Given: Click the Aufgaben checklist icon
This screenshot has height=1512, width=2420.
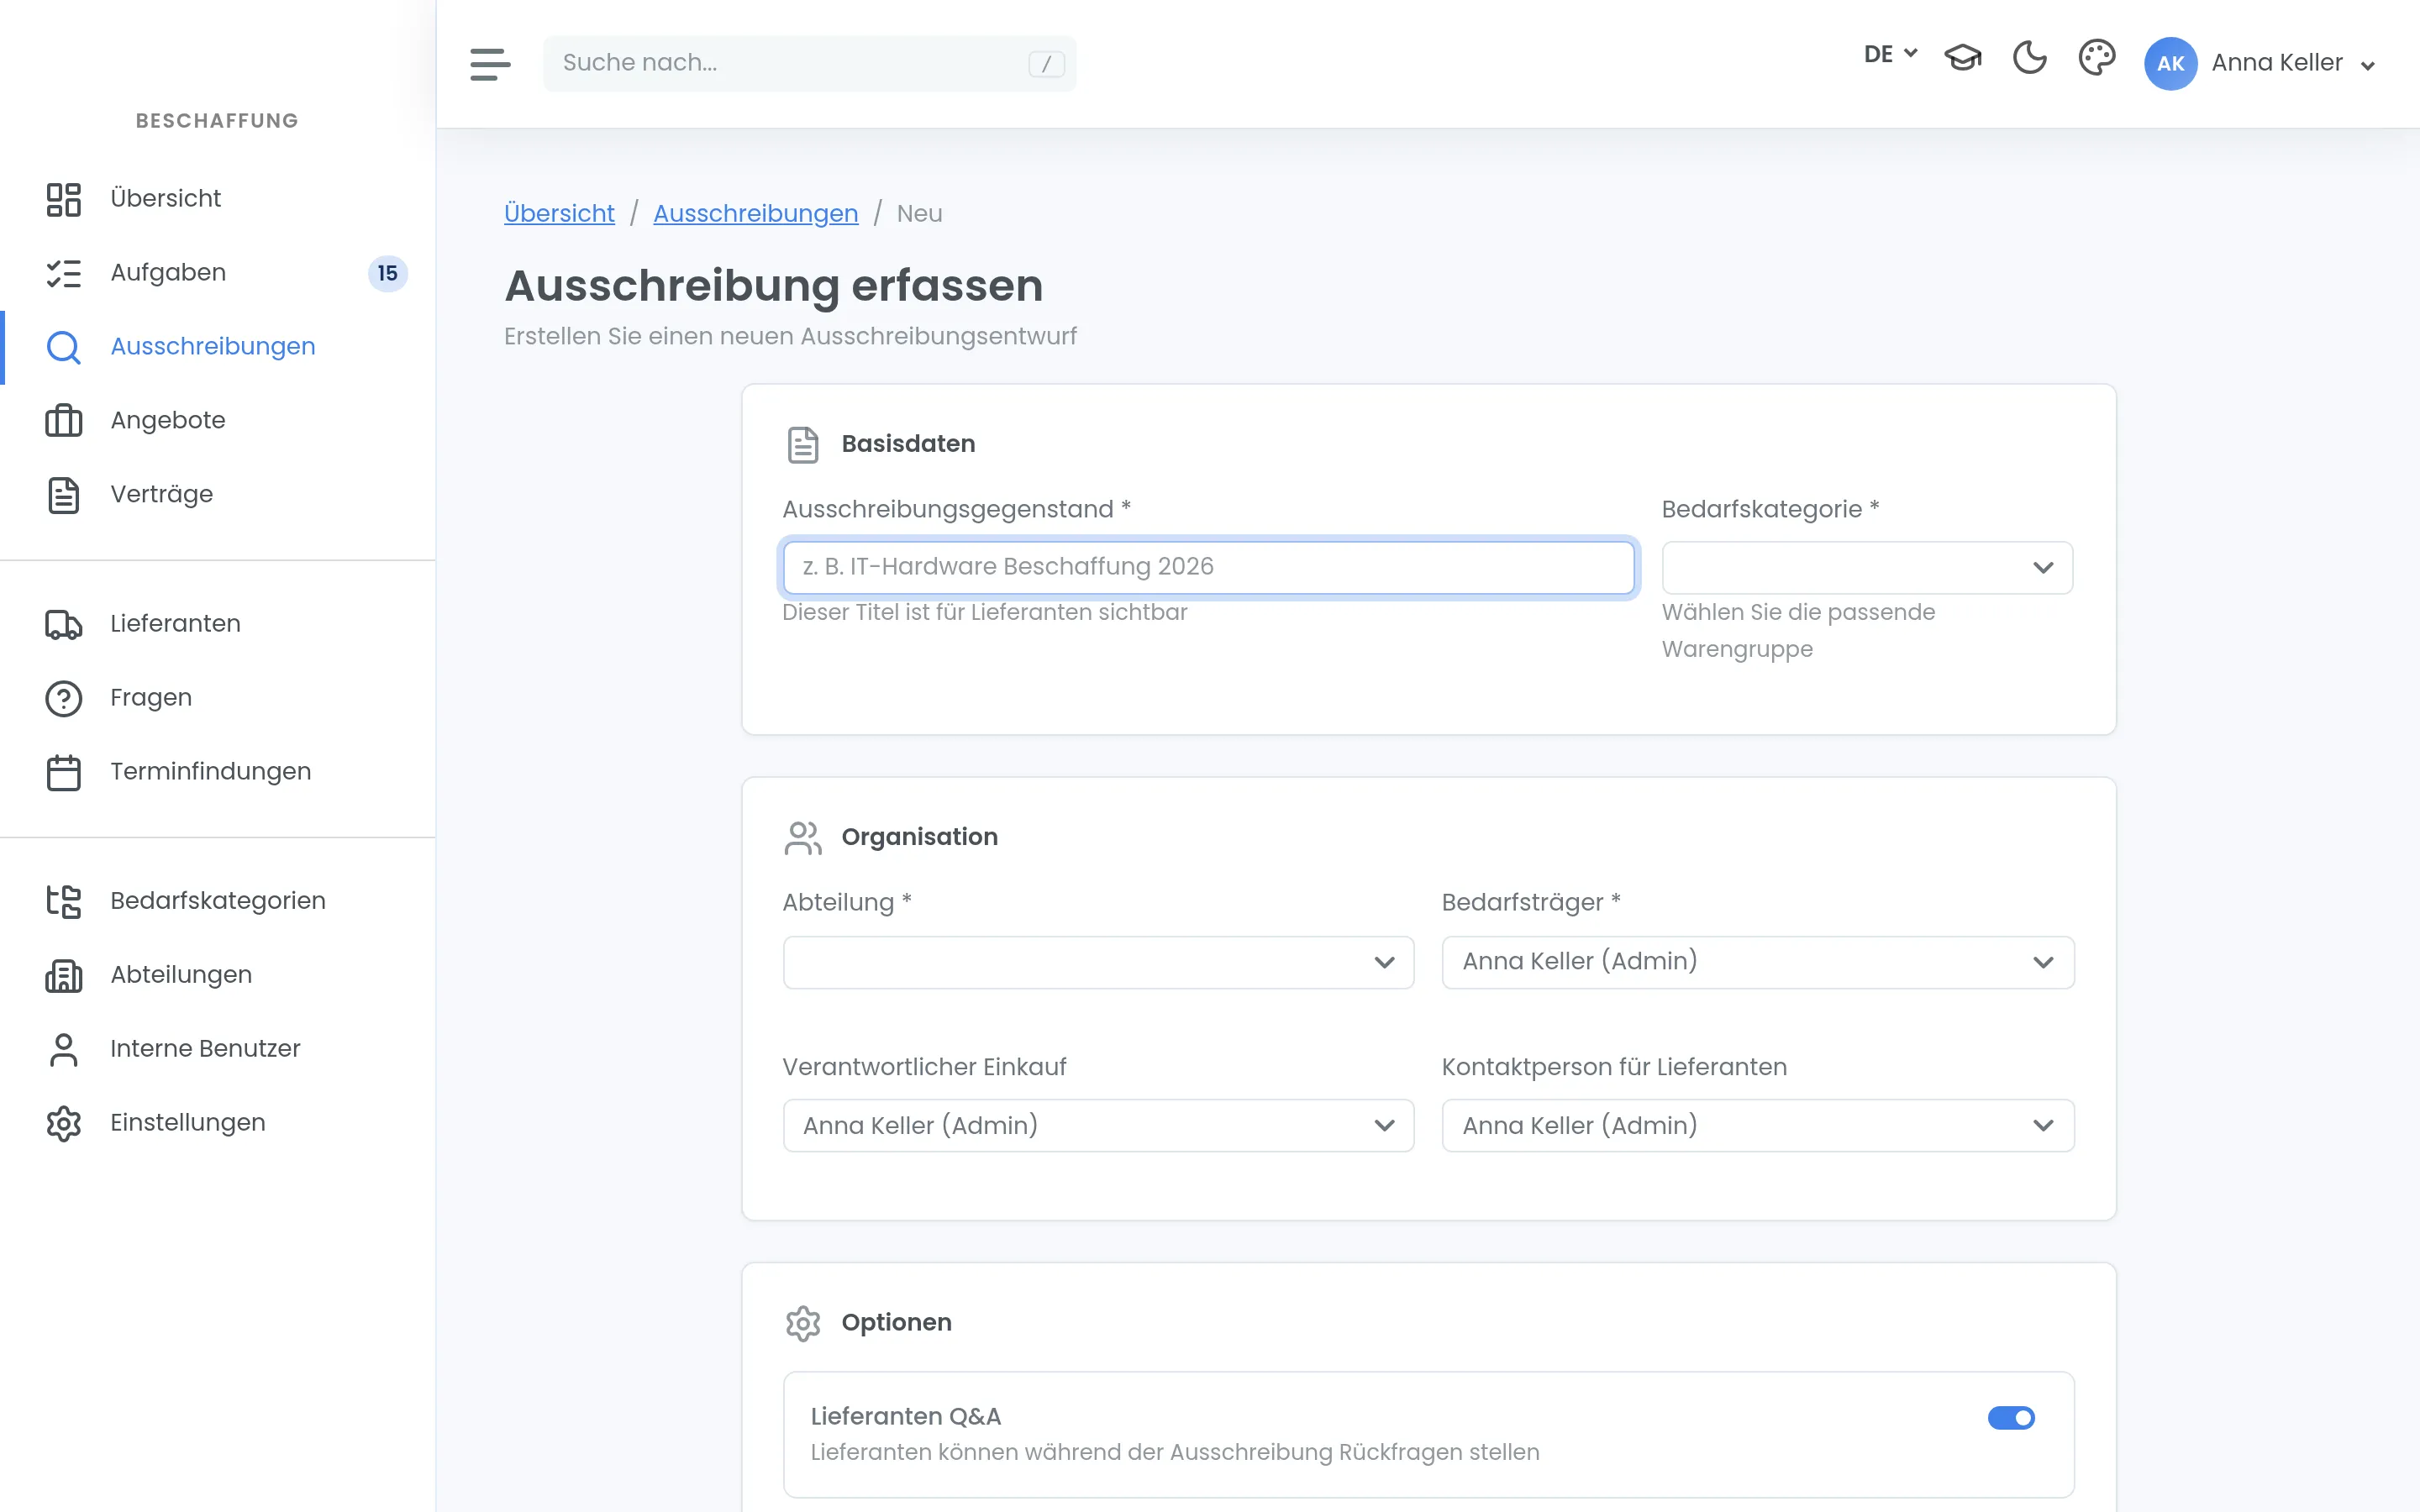Looking at the screenshot, I should 64,273.
